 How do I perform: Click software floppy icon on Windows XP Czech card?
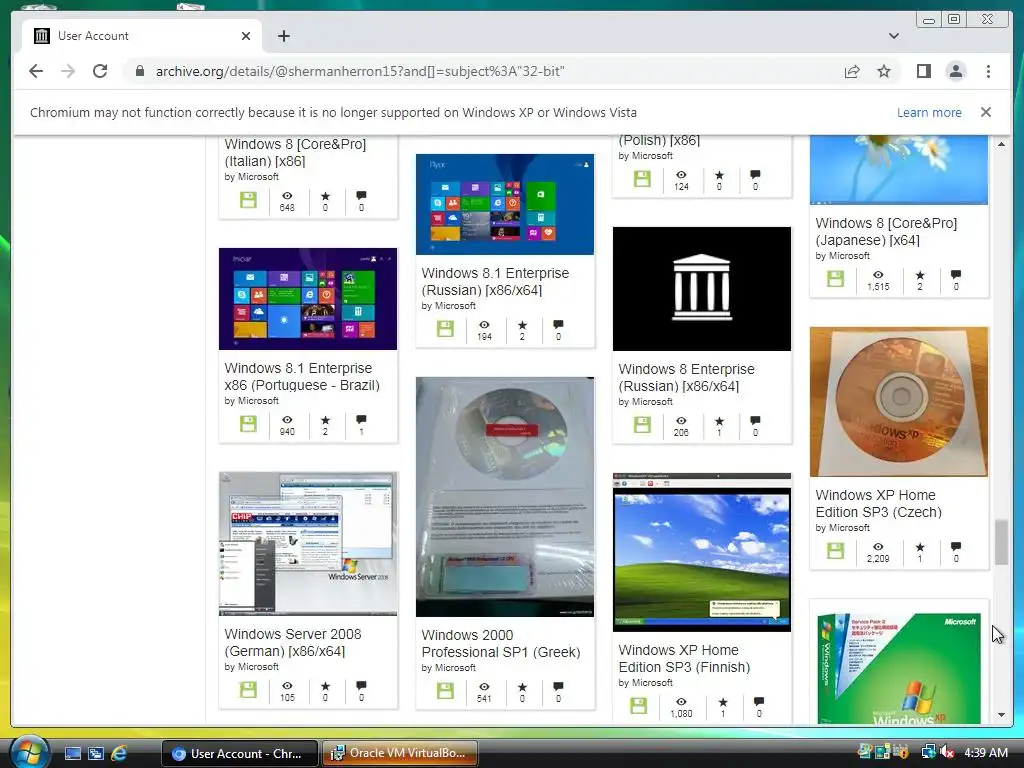tap(835, 551)
